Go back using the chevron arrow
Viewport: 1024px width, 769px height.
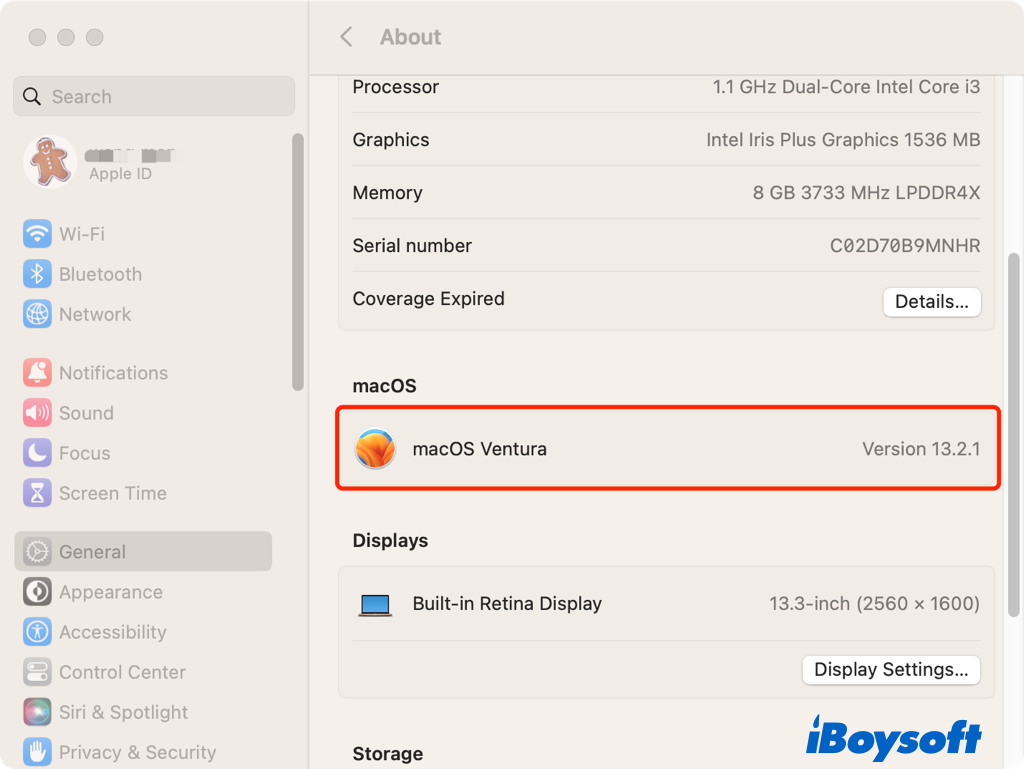coord(346,37)
